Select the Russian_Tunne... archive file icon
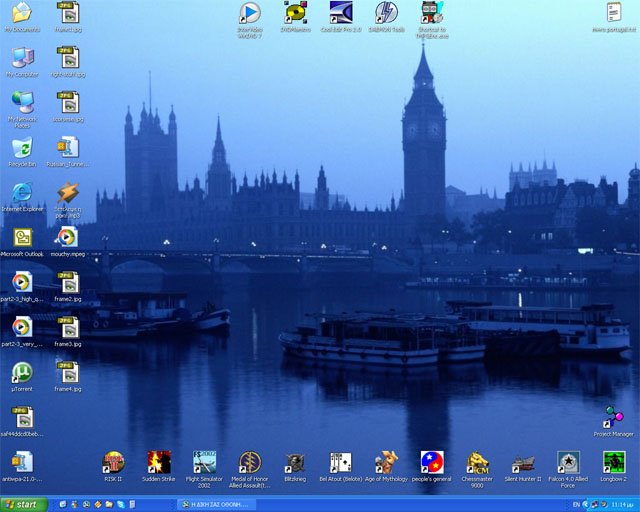This screenshot has width=640, height=512. click(68, 147)
